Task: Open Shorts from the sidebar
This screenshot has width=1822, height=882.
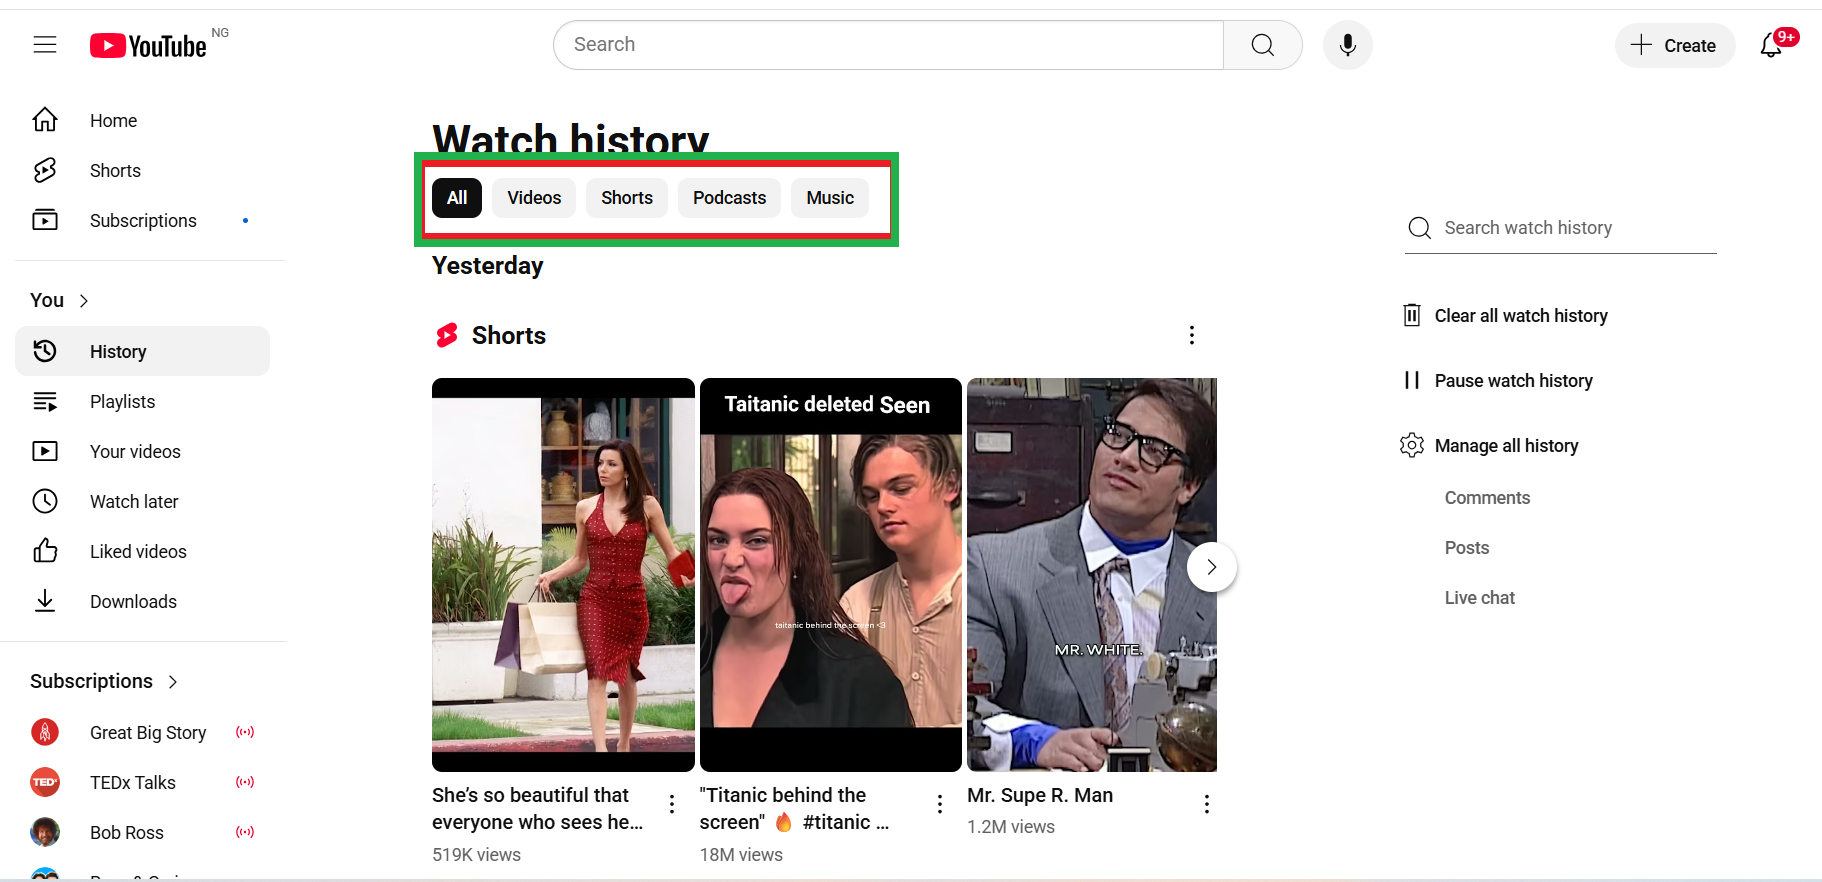Action: coord(142,171)
